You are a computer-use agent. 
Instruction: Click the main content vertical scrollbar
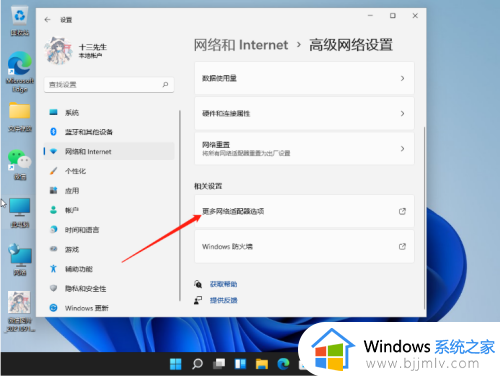(424, 218)
